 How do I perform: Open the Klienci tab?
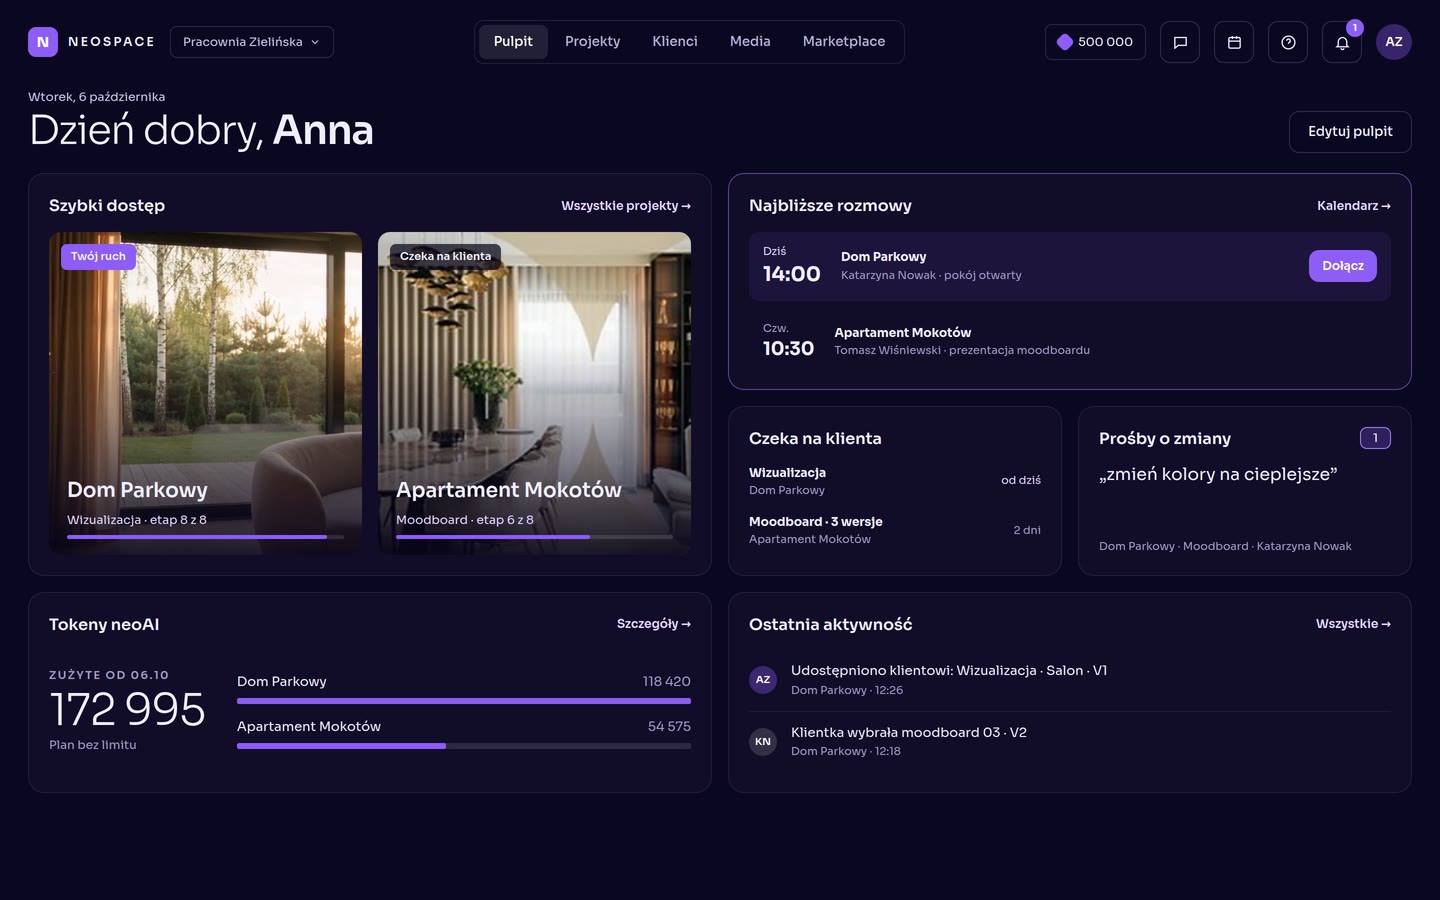click(x=675, y=42)
